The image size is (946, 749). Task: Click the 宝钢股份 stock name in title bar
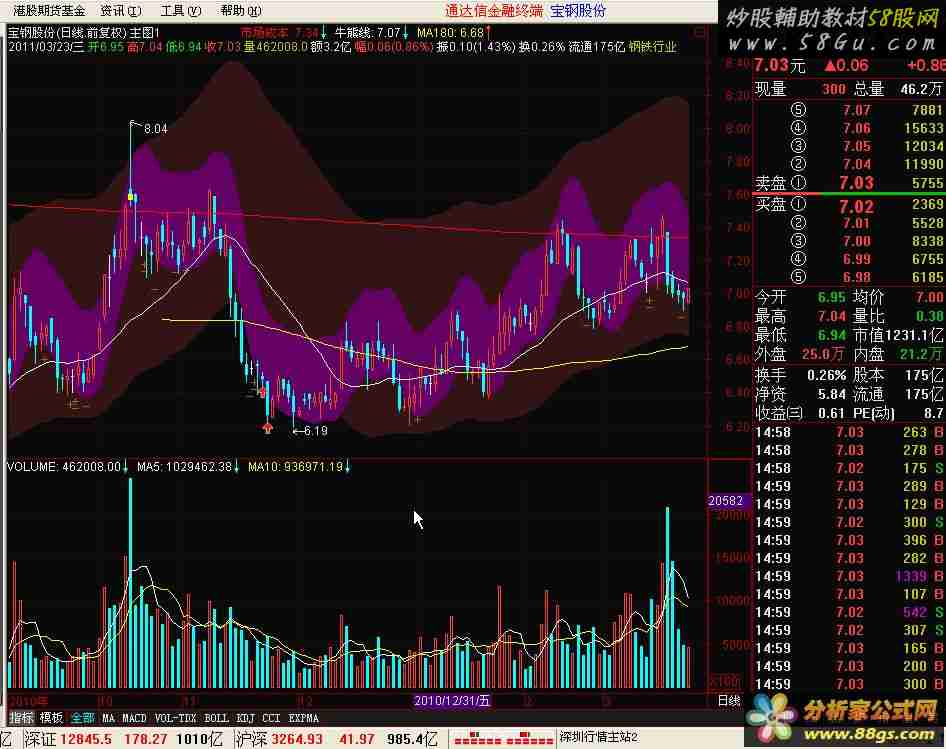point(578,10)
